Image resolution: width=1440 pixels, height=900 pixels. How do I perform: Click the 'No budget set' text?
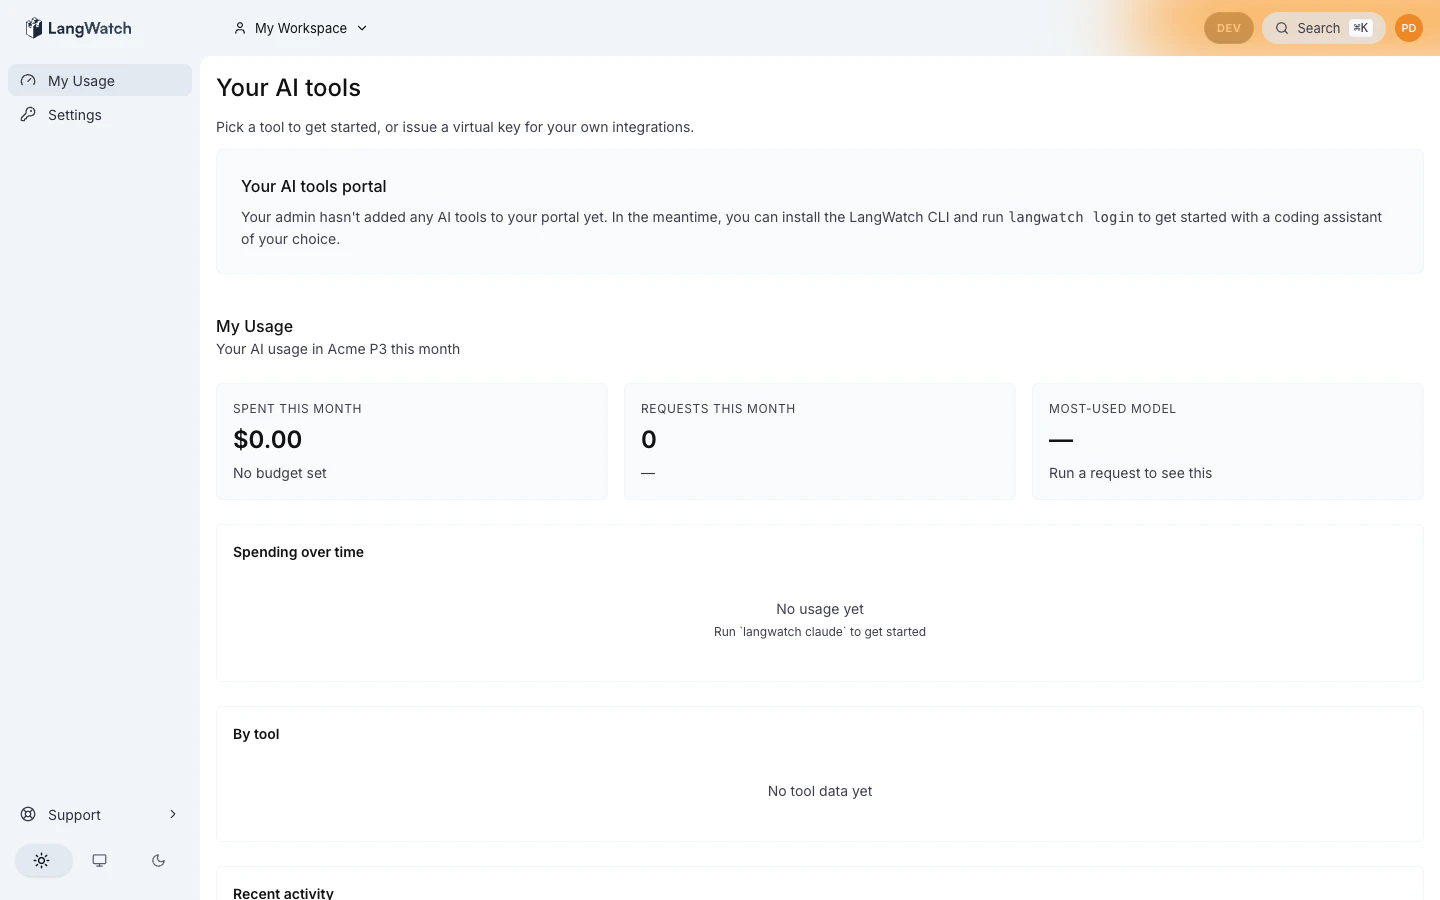click(x=280, y=473)
